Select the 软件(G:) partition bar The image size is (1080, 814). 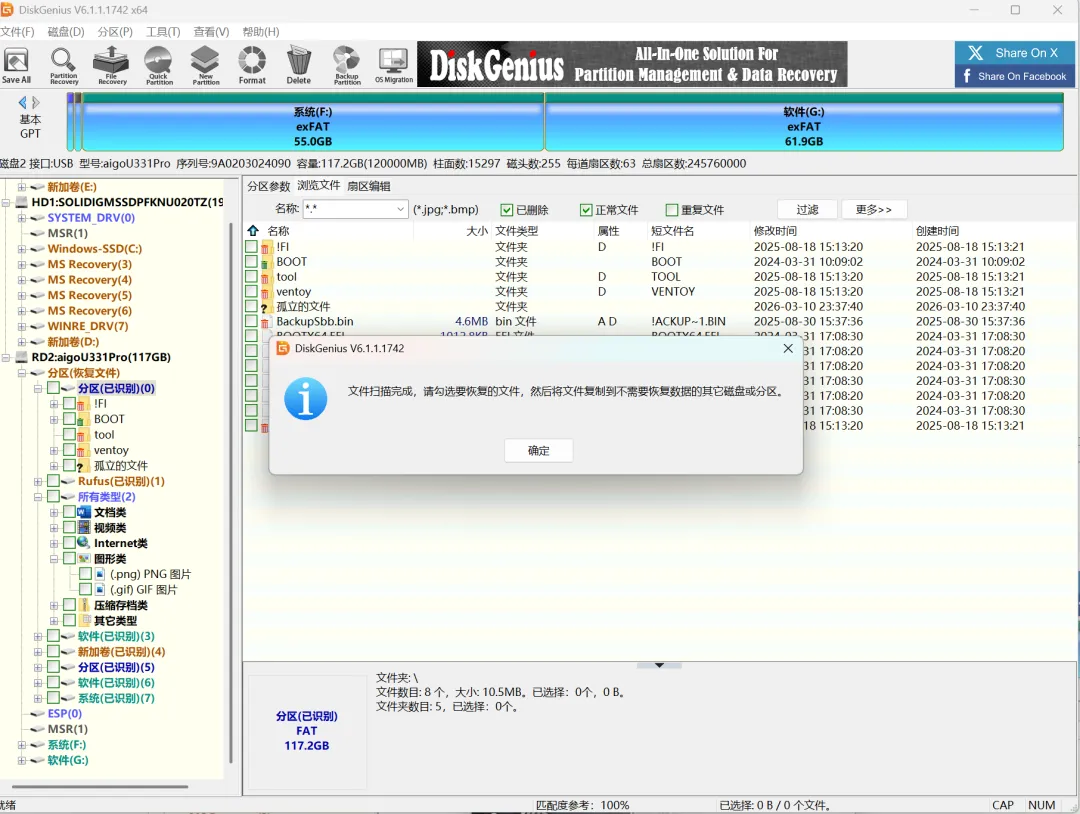click(x=804, y=123)
